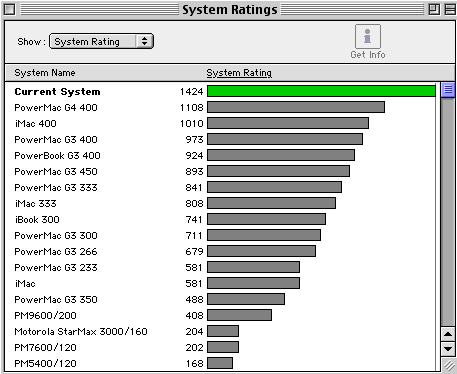Select the PowerMac G3 233 row

(x=221, y=267)
